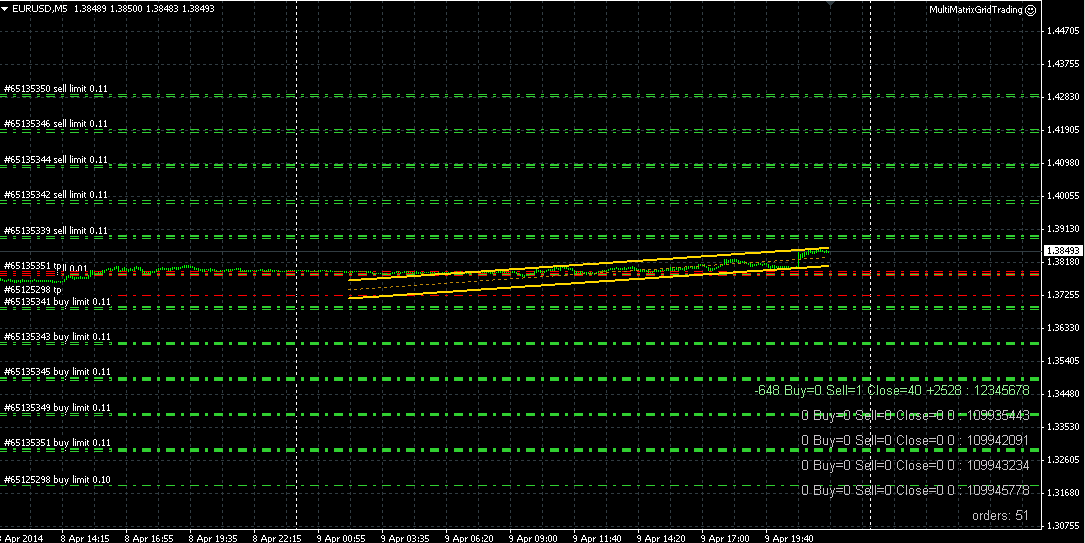
Task: Select the #65135345 buy limit 0.11 order label
Action: [x=57, y=372]
